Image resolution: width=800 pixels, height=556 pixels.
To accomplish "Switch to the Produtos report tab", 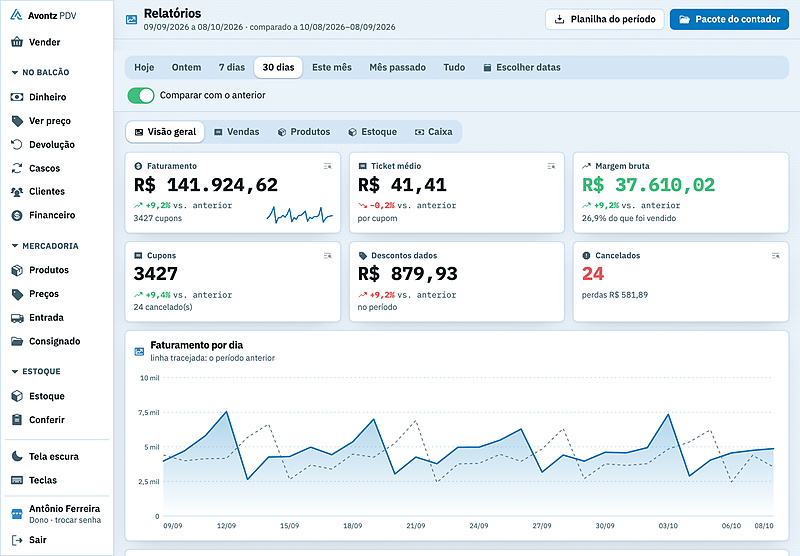I will 304,132.
